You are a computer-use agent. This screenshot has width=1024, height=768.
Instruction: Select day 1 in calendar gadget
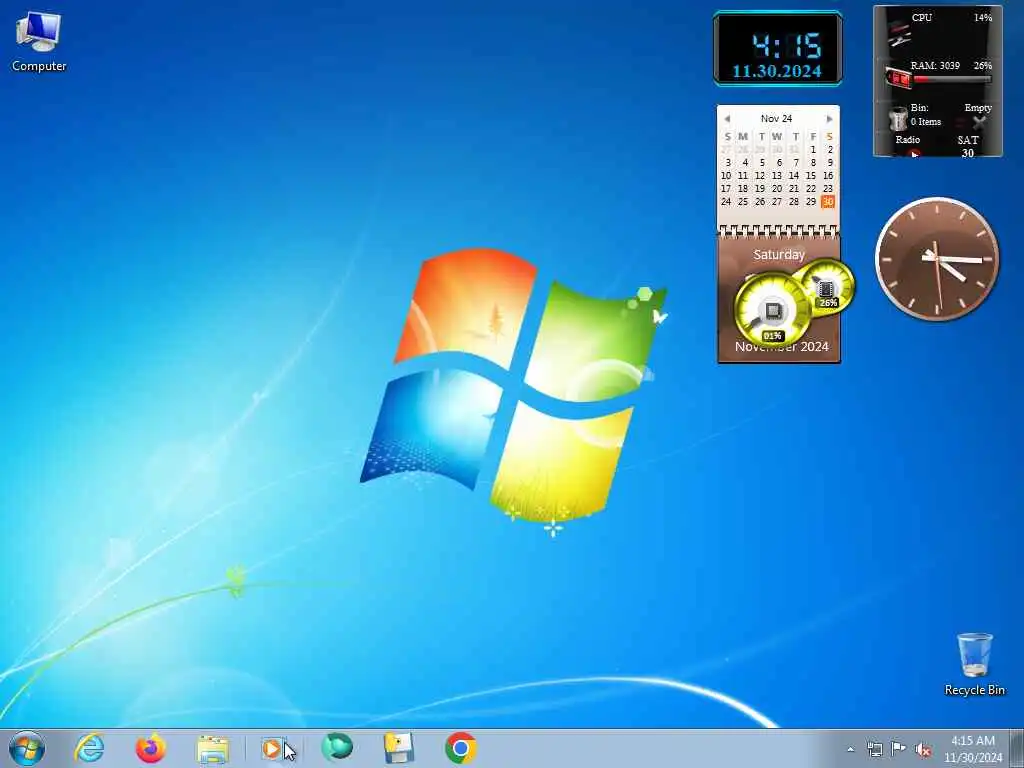pyautogui.click(x=813, y=149)
